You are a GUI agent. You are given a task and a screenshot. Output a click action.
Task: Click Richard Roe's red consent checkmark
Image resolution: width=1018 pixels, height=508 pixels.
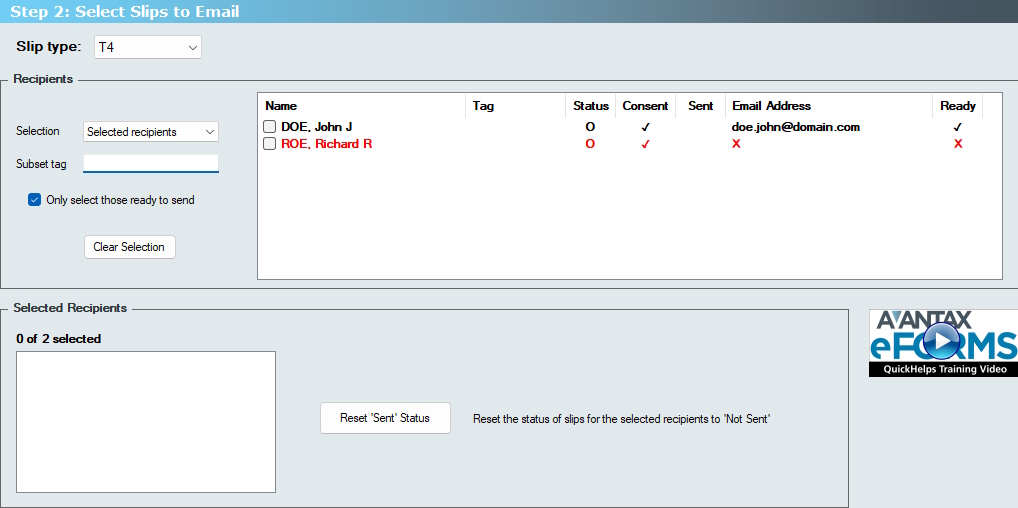pos(645,144)
